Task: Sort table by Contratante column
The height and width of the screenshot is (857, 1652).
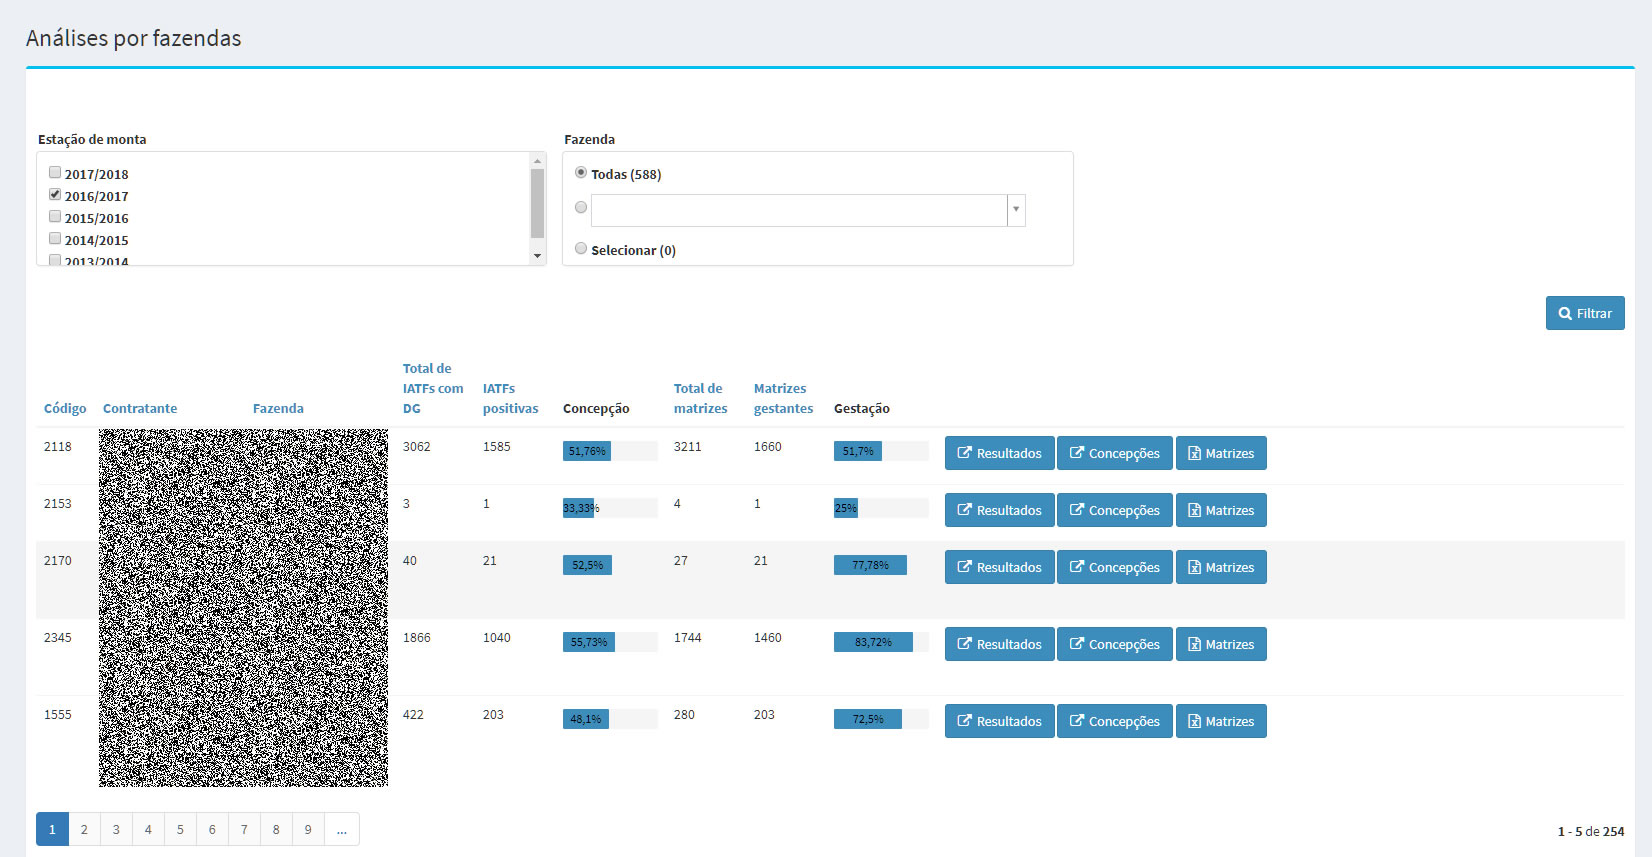Action: [140, 408]
